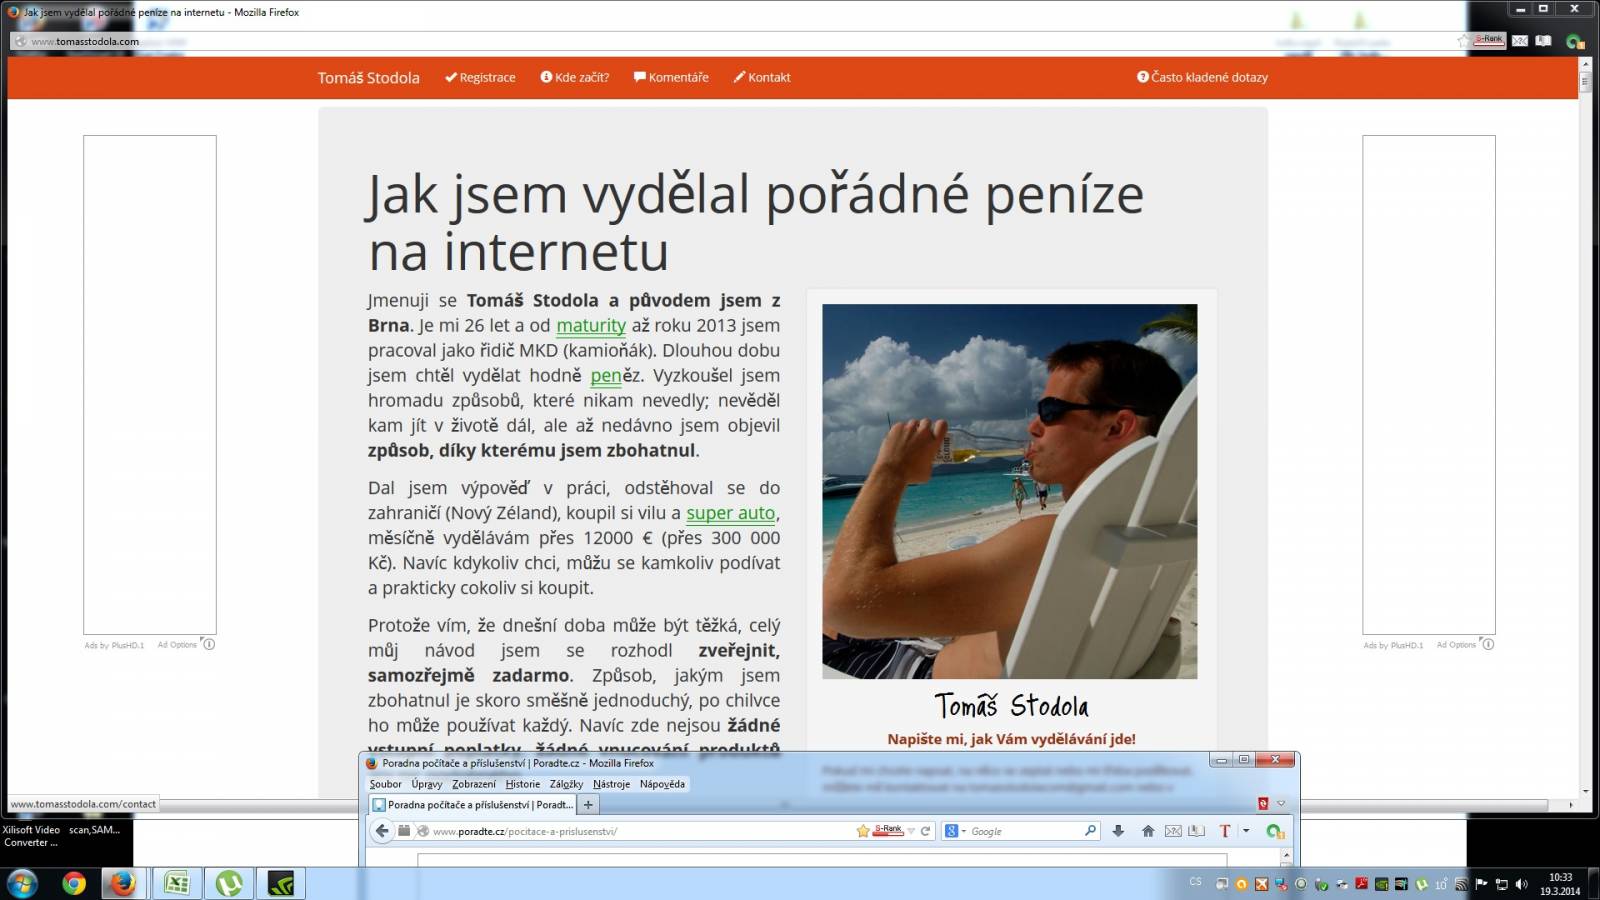Click the Home icon in Poradte window

[x=1148, y=831]
